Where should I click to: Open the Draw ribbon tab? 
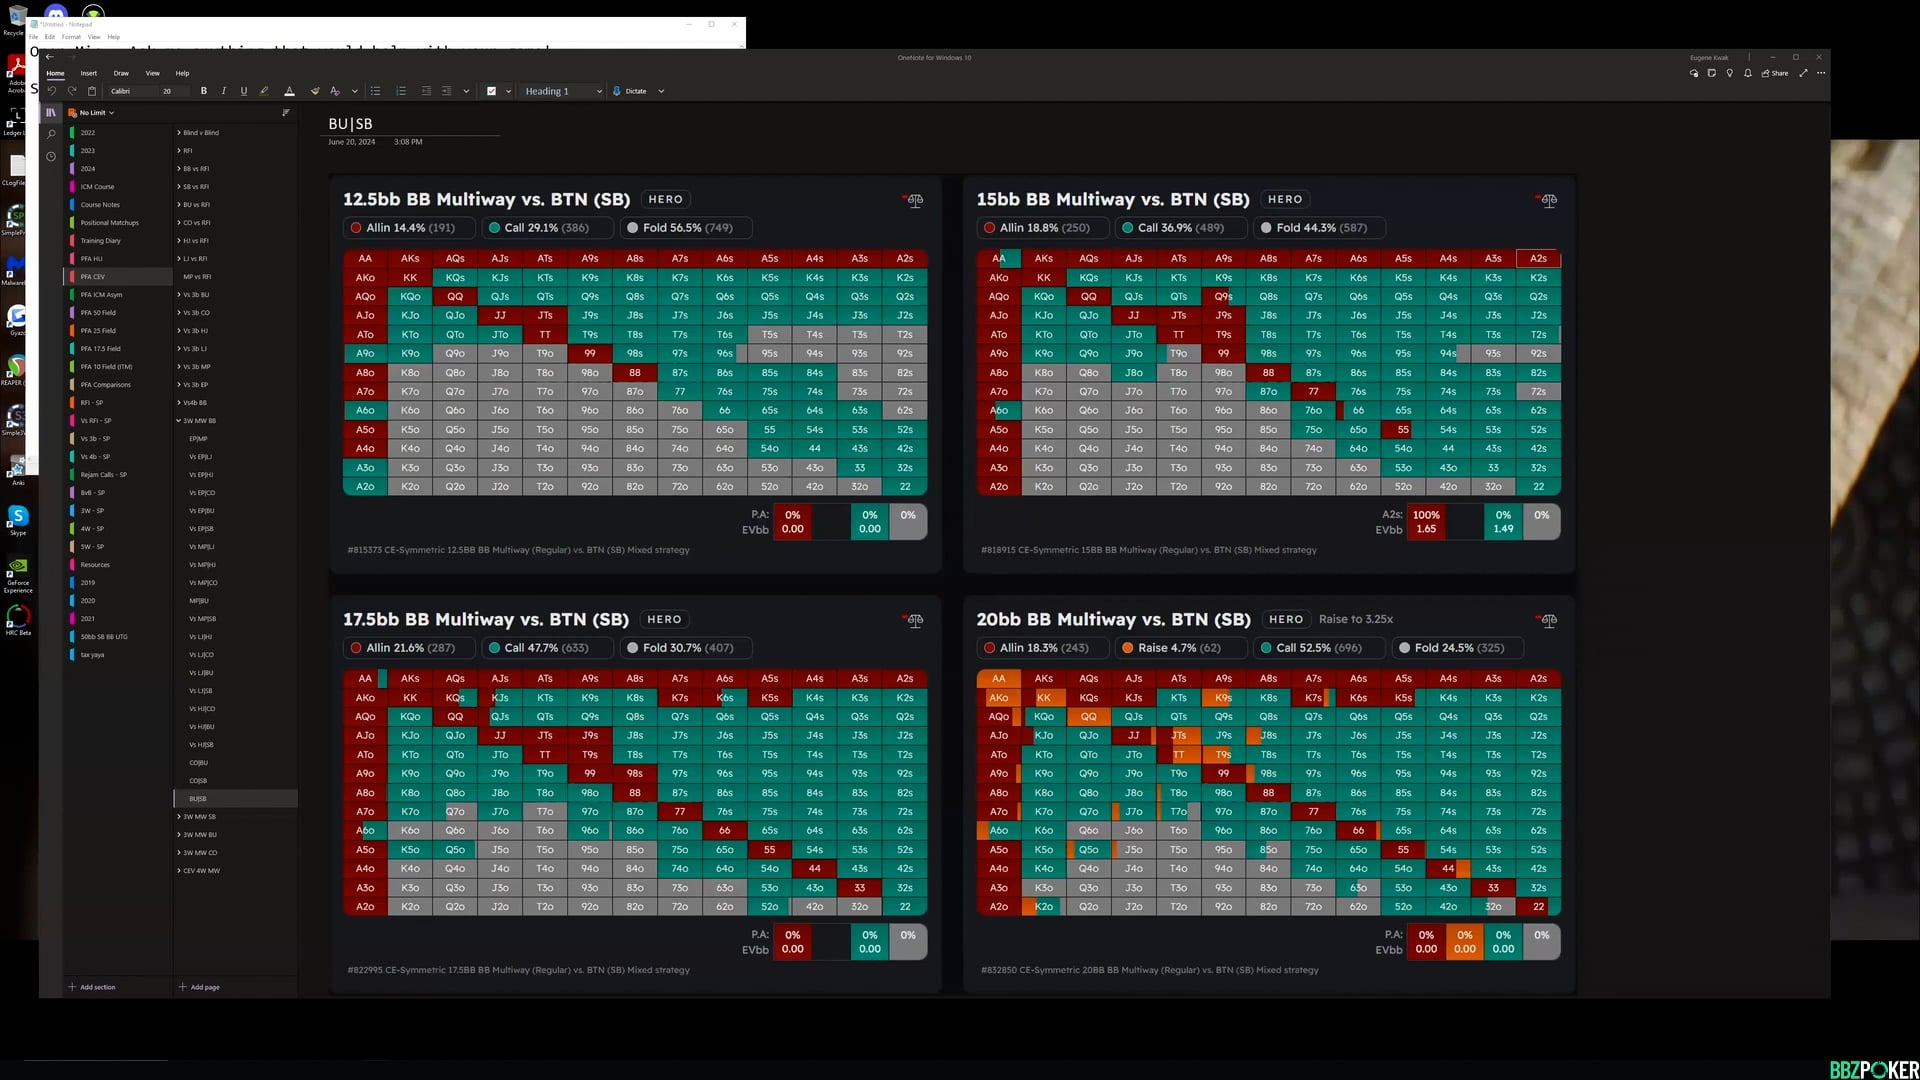[x=121, y=73]
